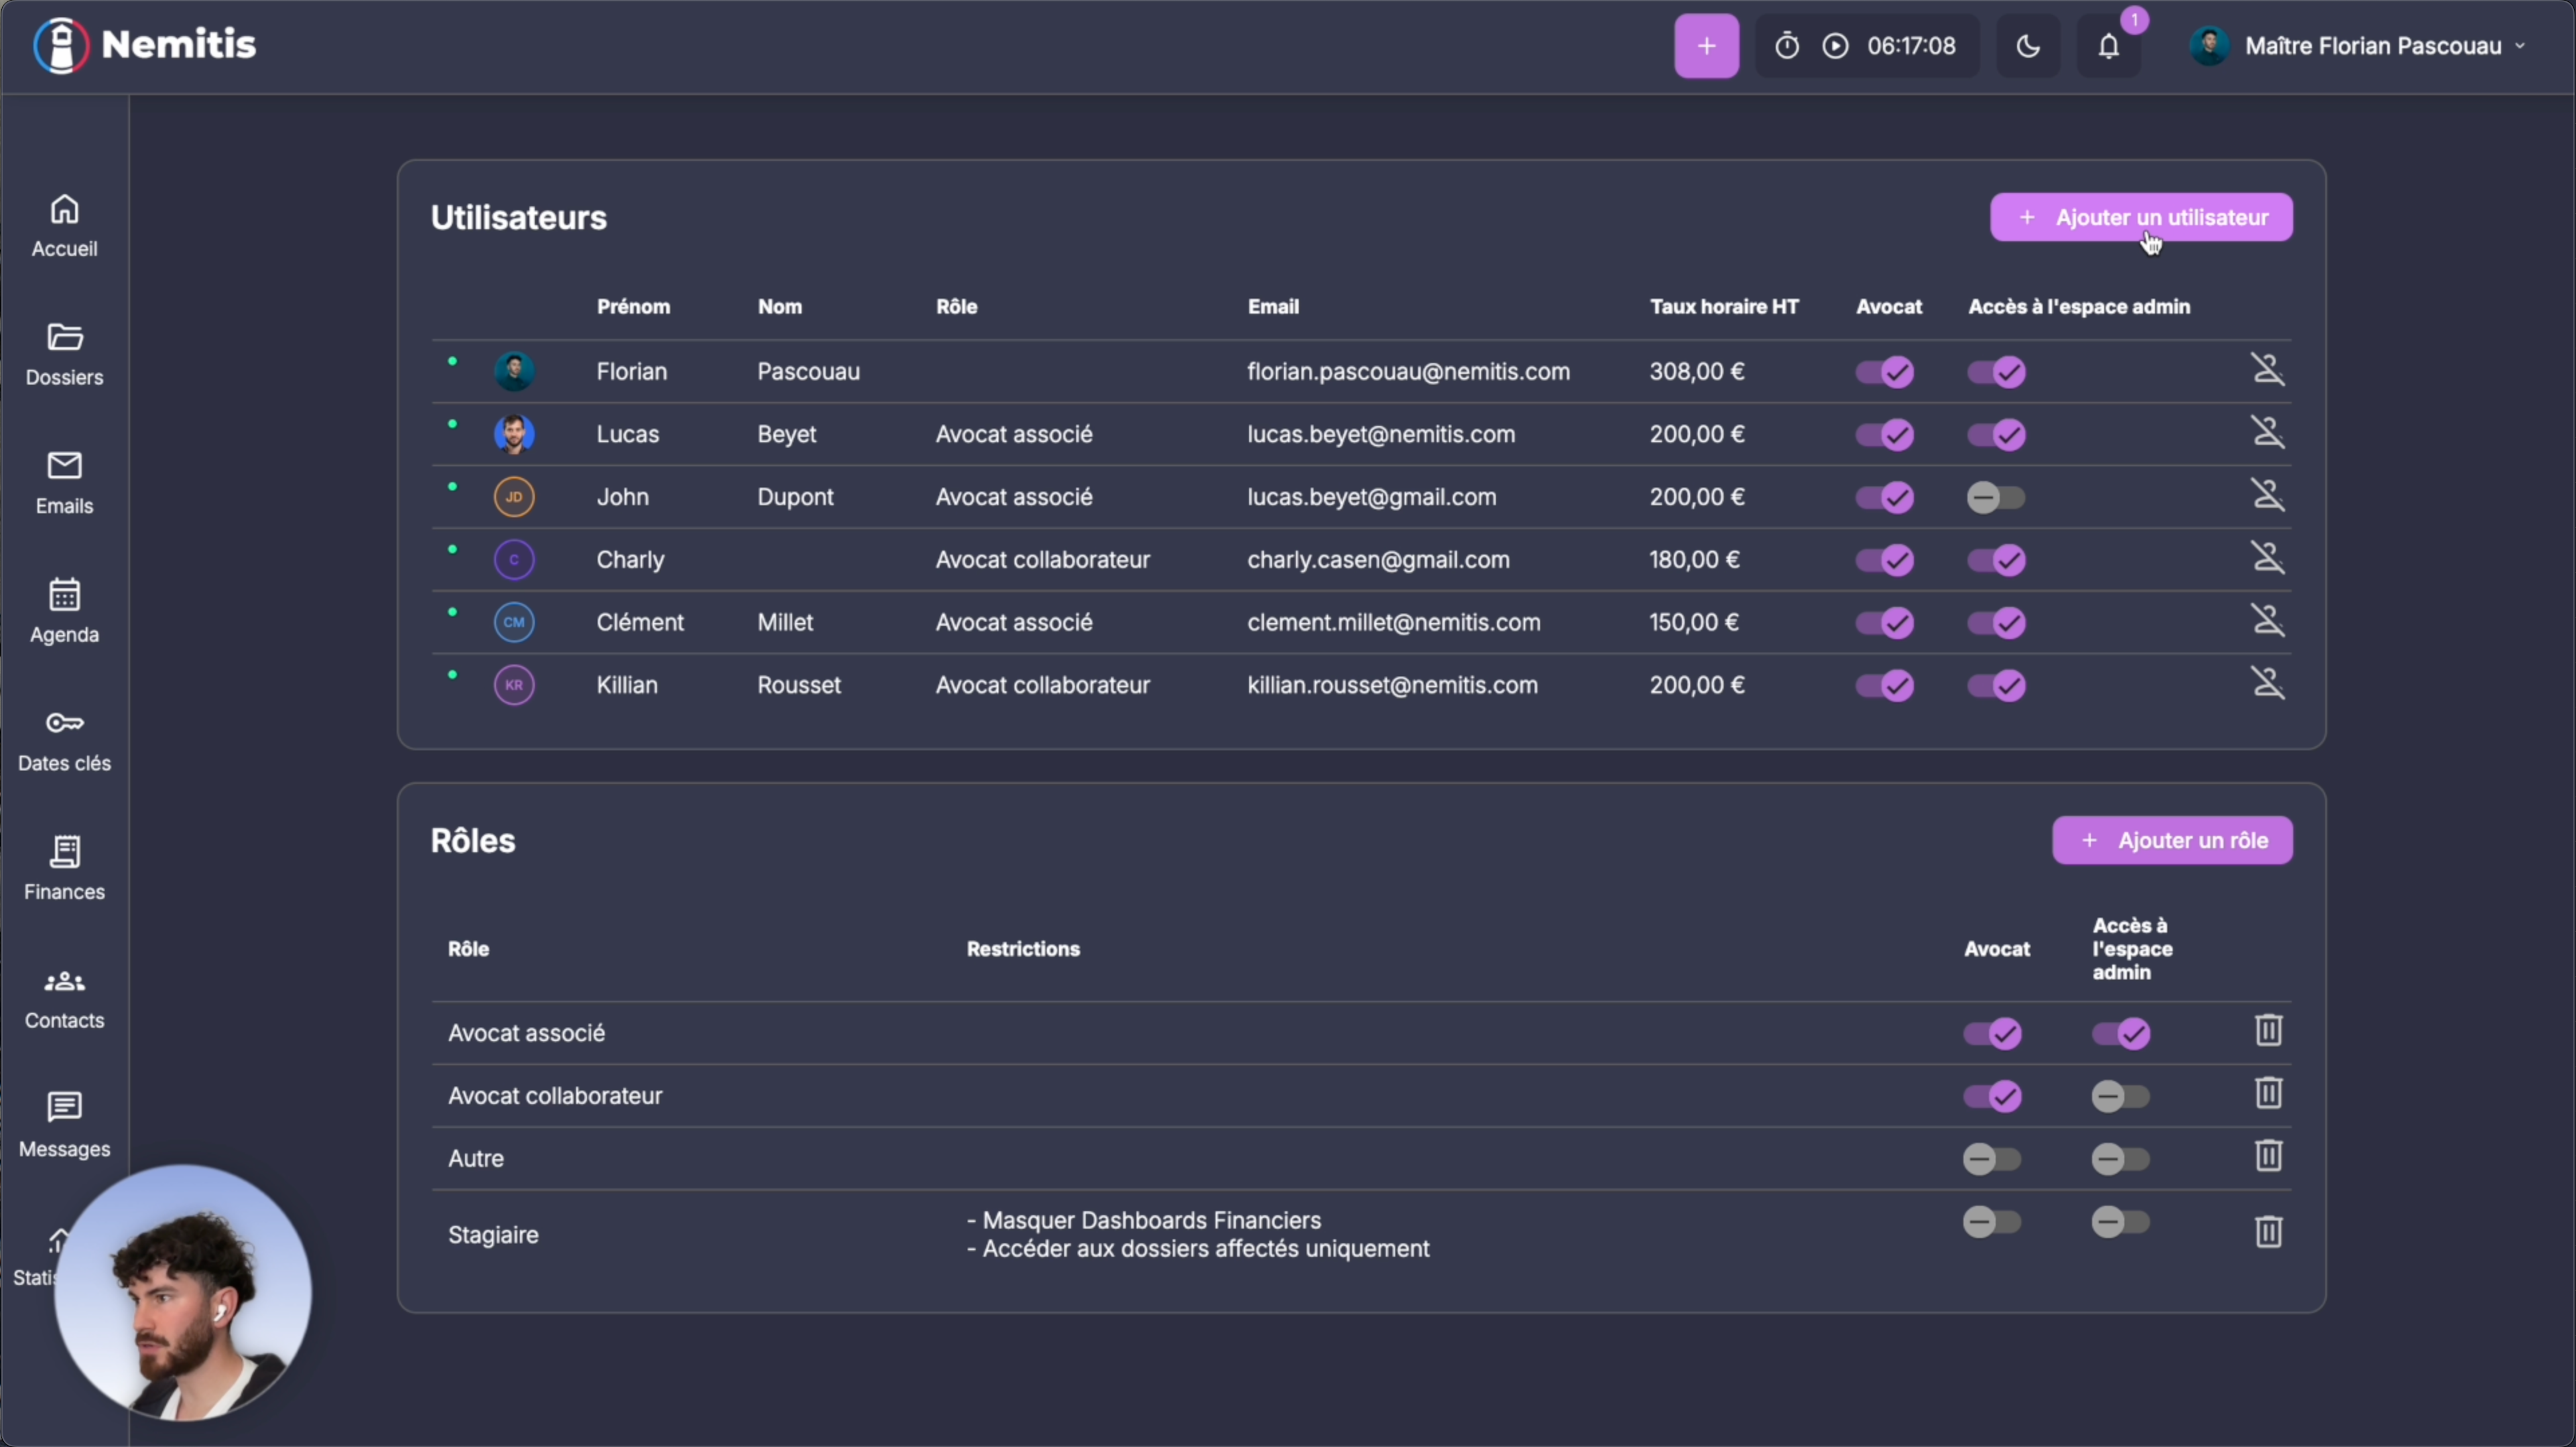The height and width of the screenshot is (1447, 2576).
Task: Toggle admin access for Lucas Beyet
Action: tap(1997, 435)
